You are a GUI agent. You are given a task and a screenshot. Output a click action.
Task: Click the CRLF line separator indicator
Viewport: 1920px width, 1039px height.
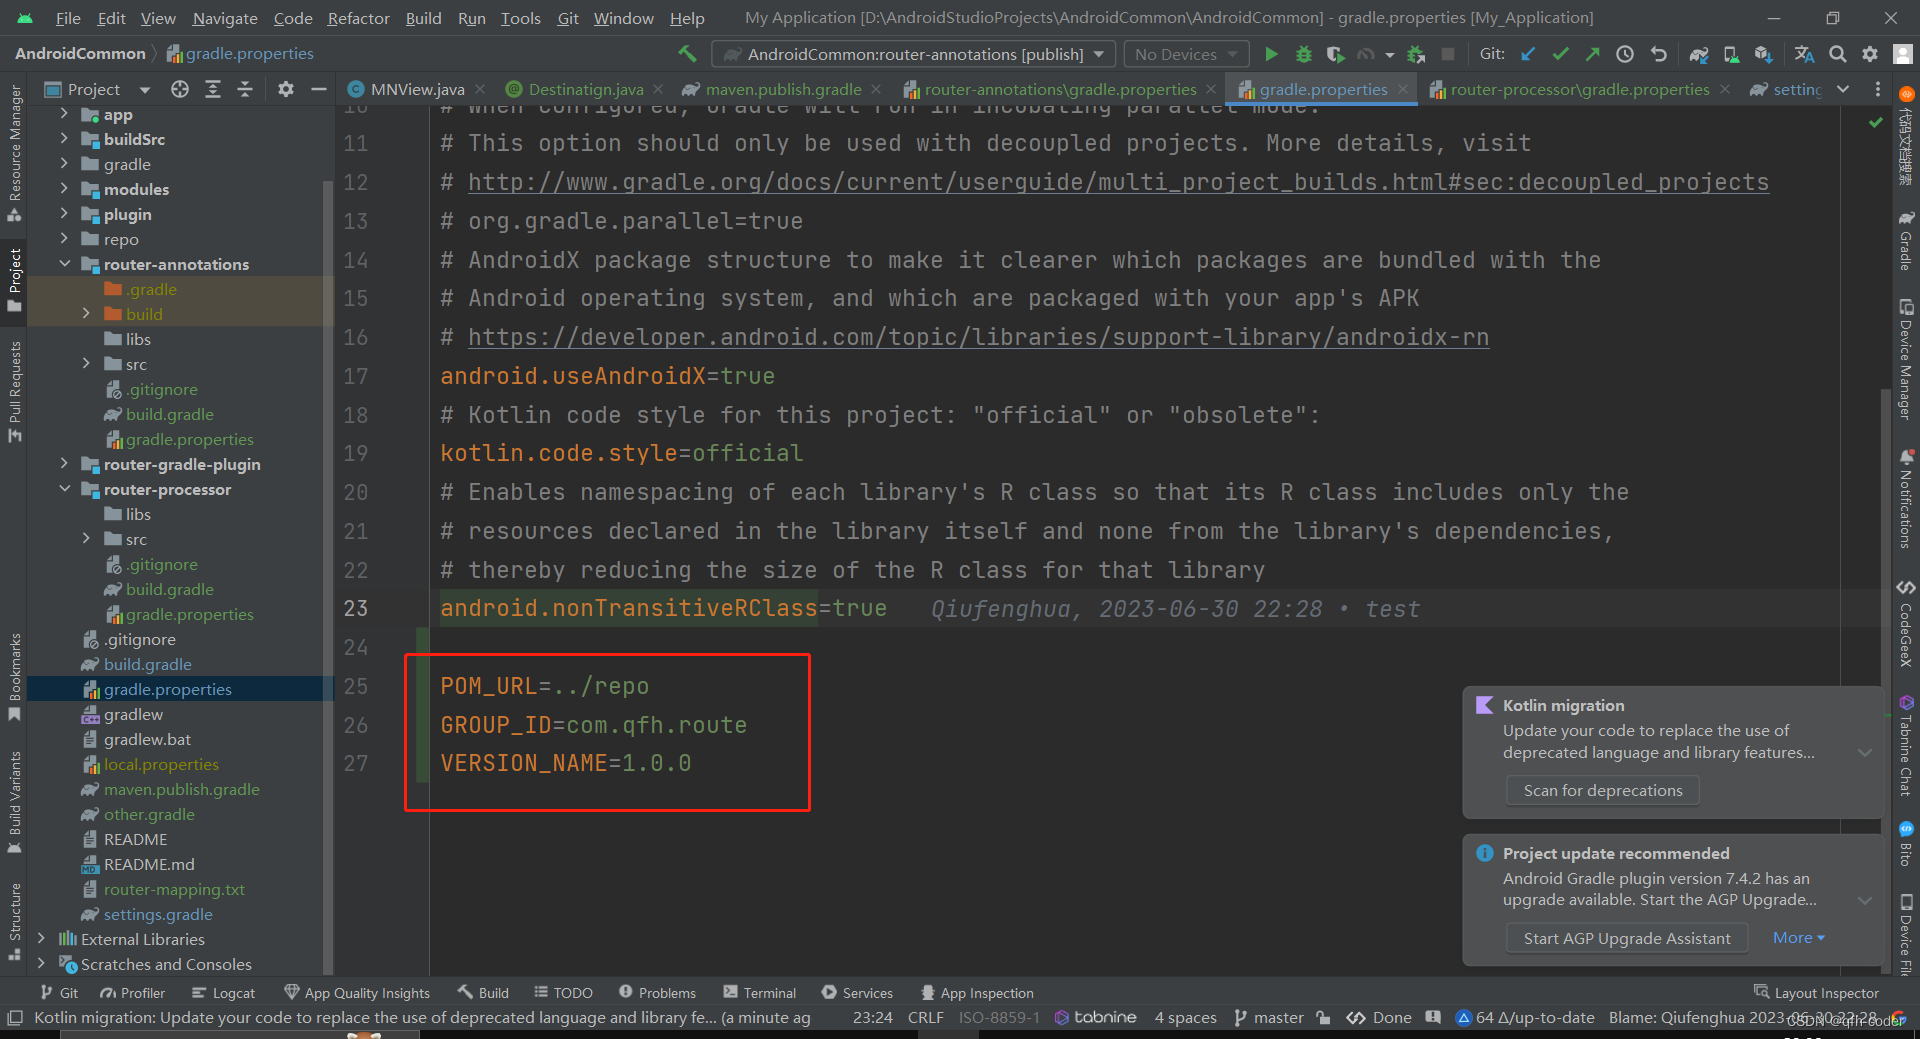click(x=925, y=1018)
